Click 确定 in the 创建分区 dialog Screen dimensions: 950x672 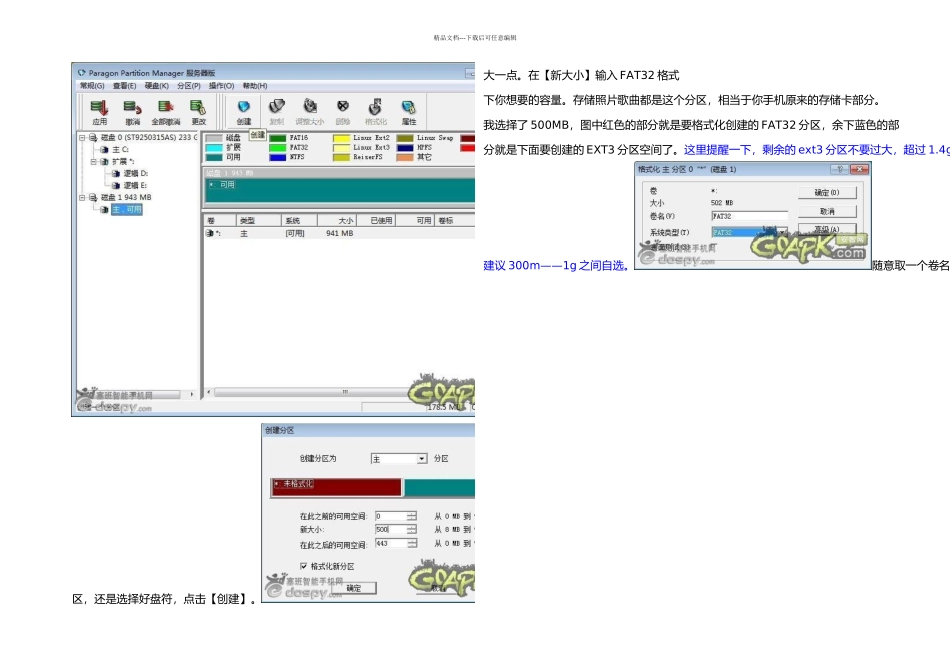[354, 588]
